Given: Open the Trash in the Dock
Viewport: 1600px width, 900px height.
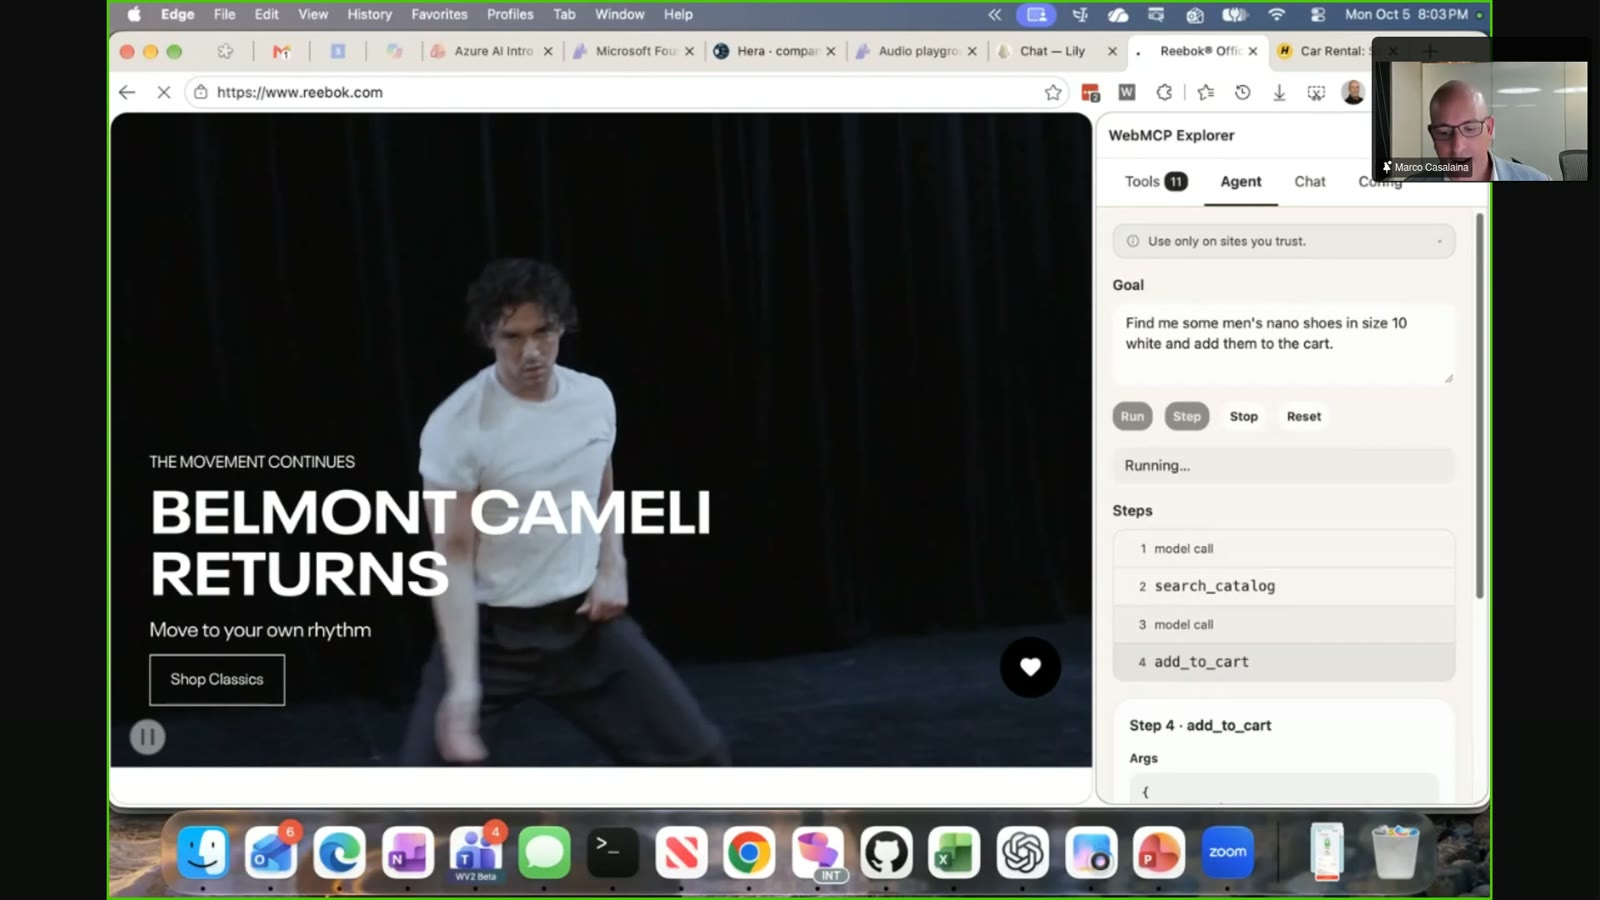Looking at the screenshot, I should point(1395,852).
